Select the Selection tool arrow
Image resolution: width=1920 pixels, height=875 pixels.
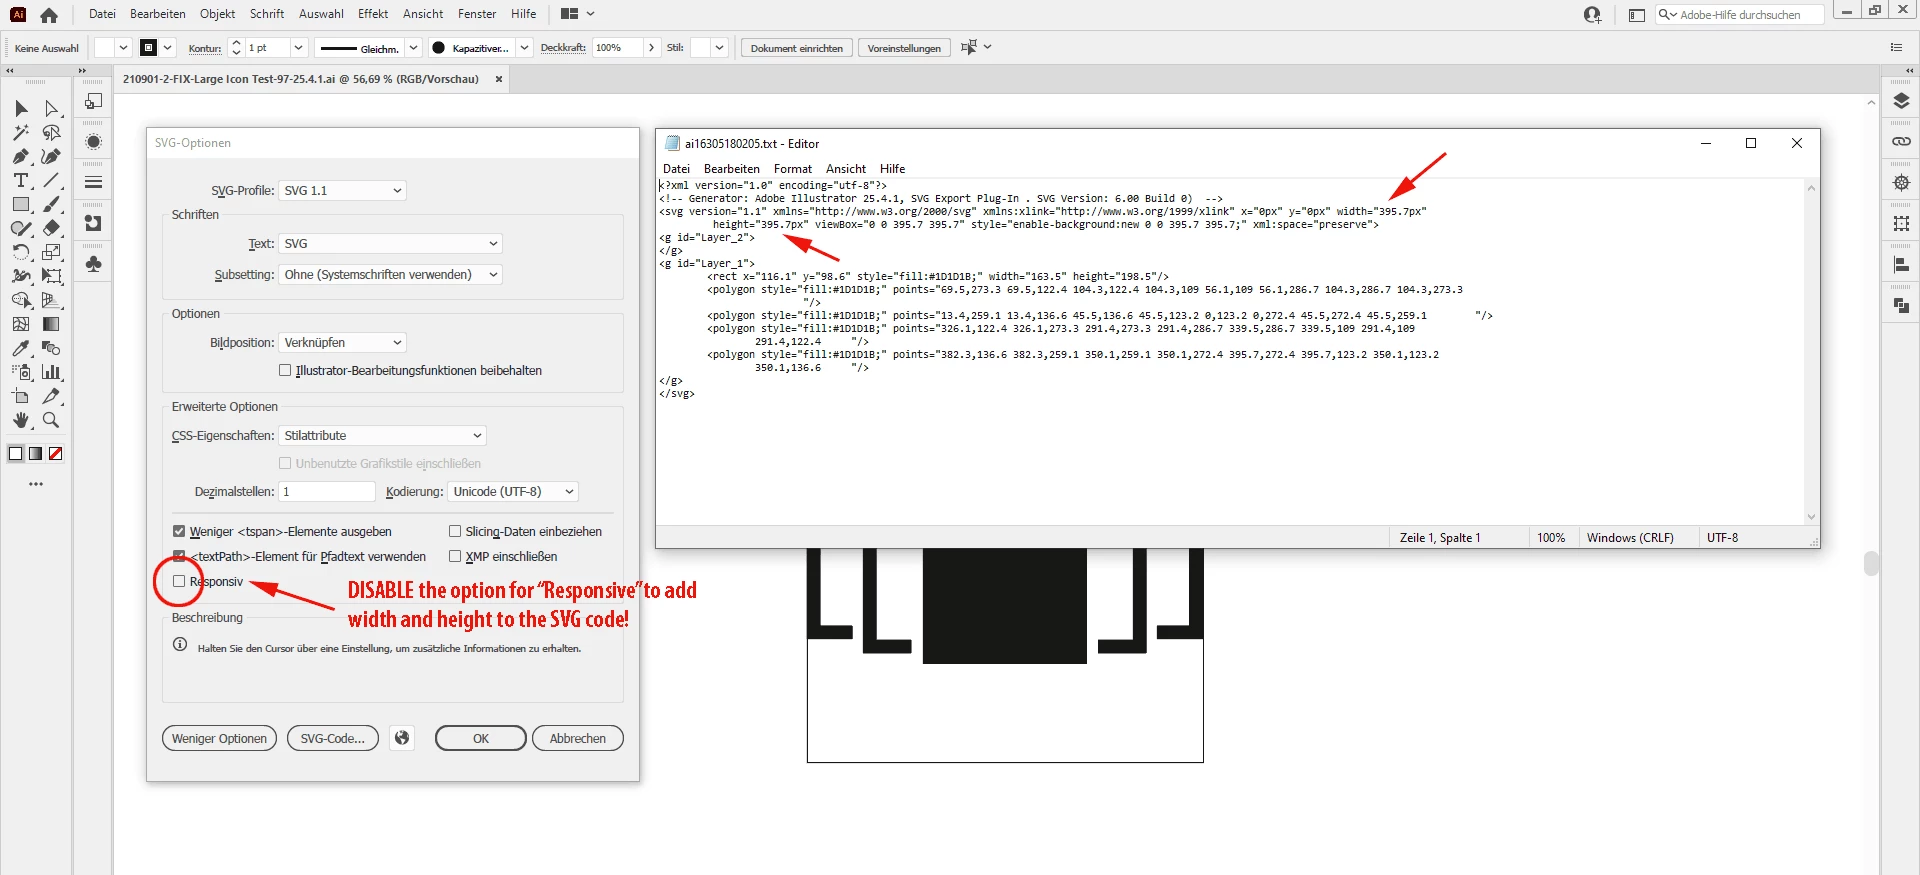click(x=21, y=108)
